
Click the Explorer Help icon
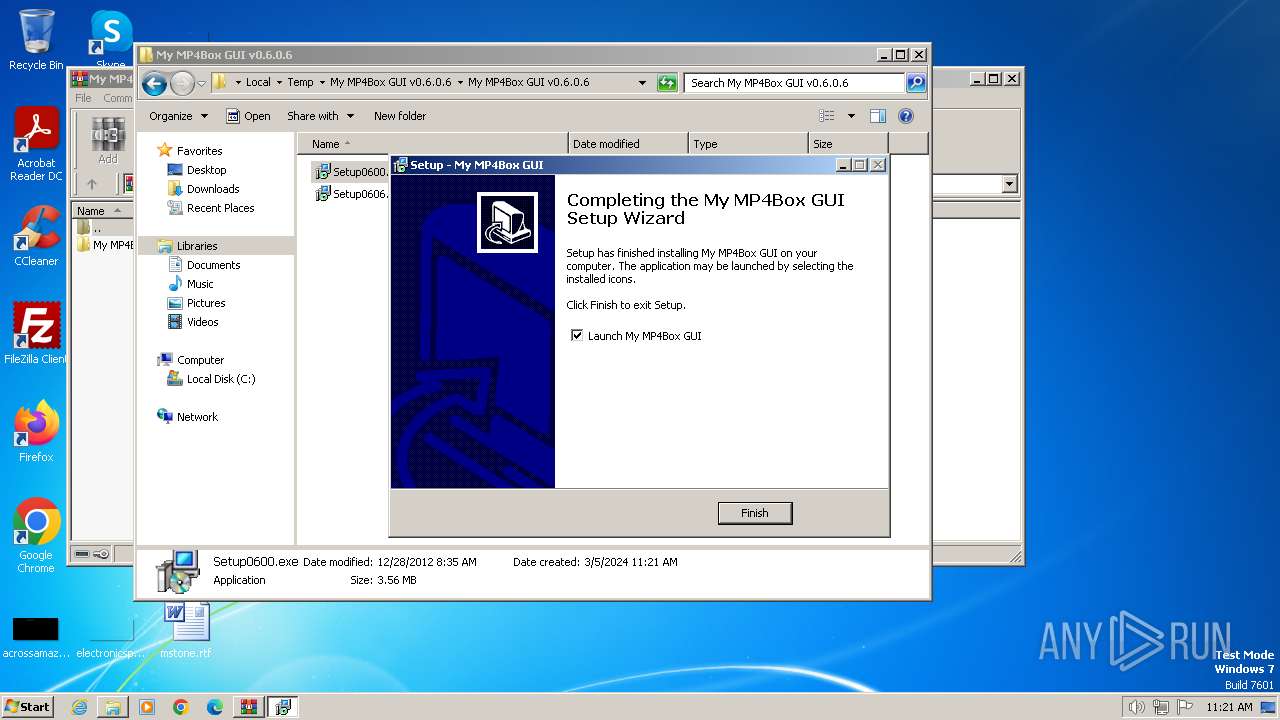coord(906,116)
